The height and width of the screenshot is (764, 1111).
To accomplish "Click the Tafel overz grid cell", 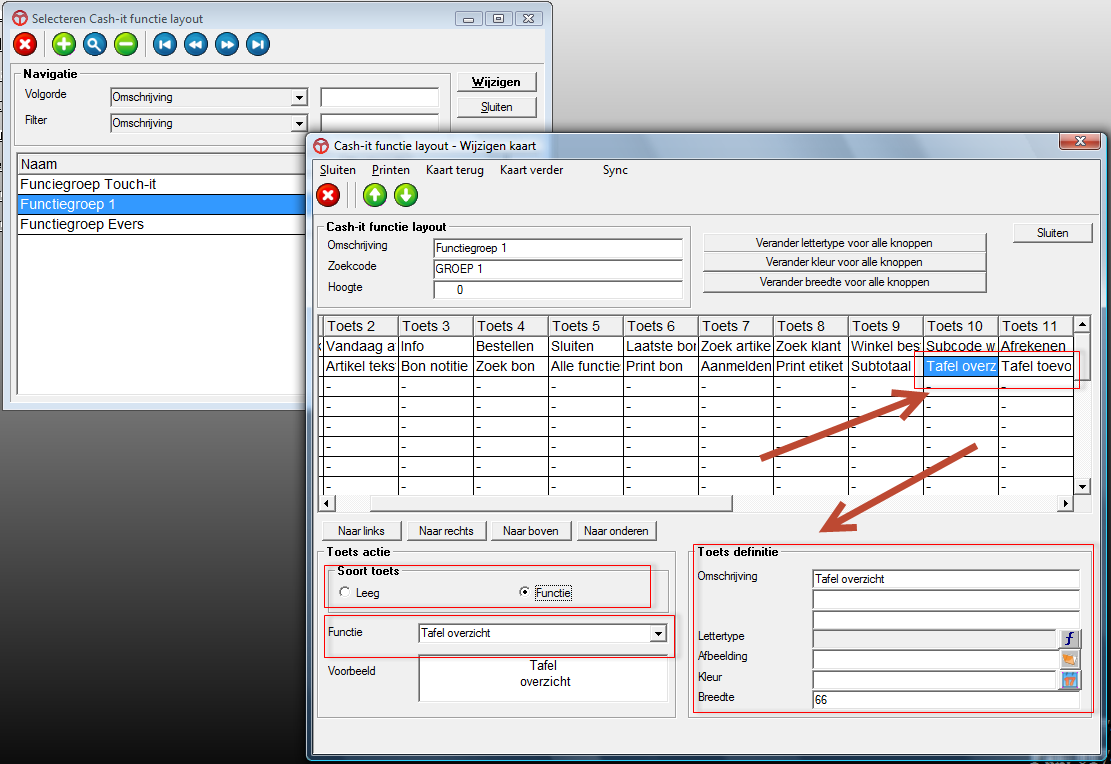I will tap(961, 366).
